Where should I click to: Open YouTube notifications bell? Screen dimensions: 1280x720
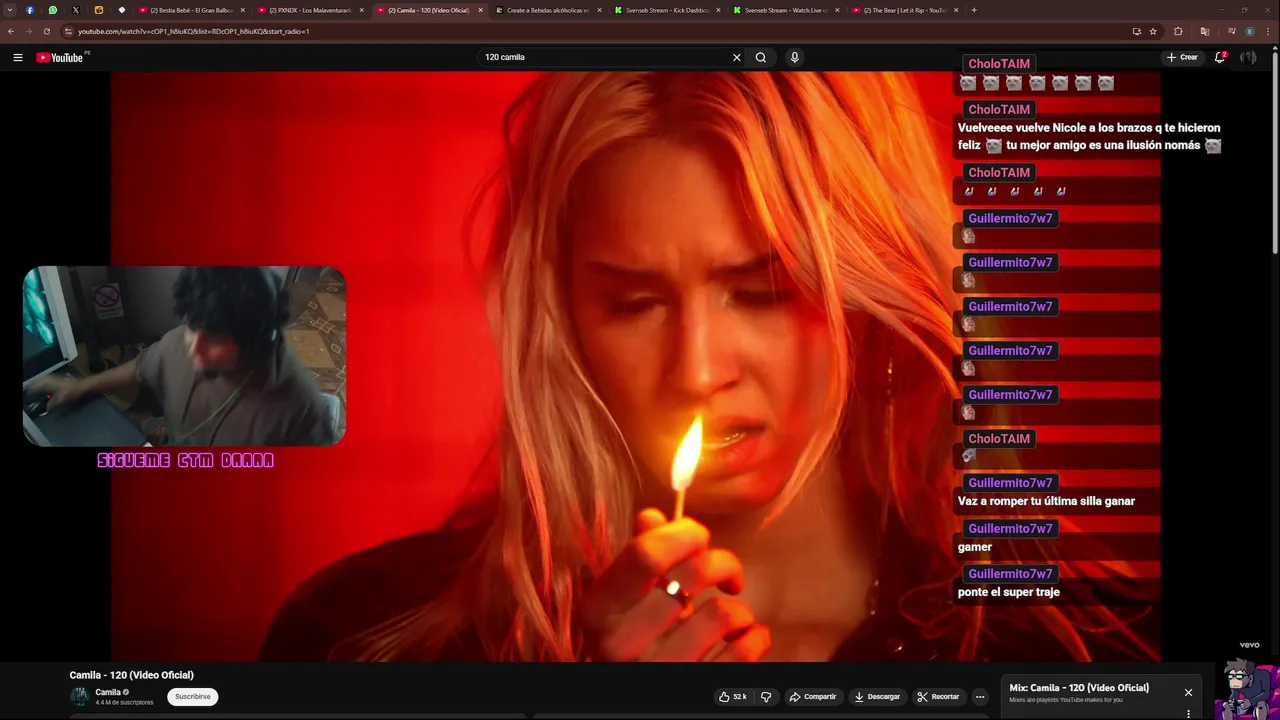(1220, 57)
